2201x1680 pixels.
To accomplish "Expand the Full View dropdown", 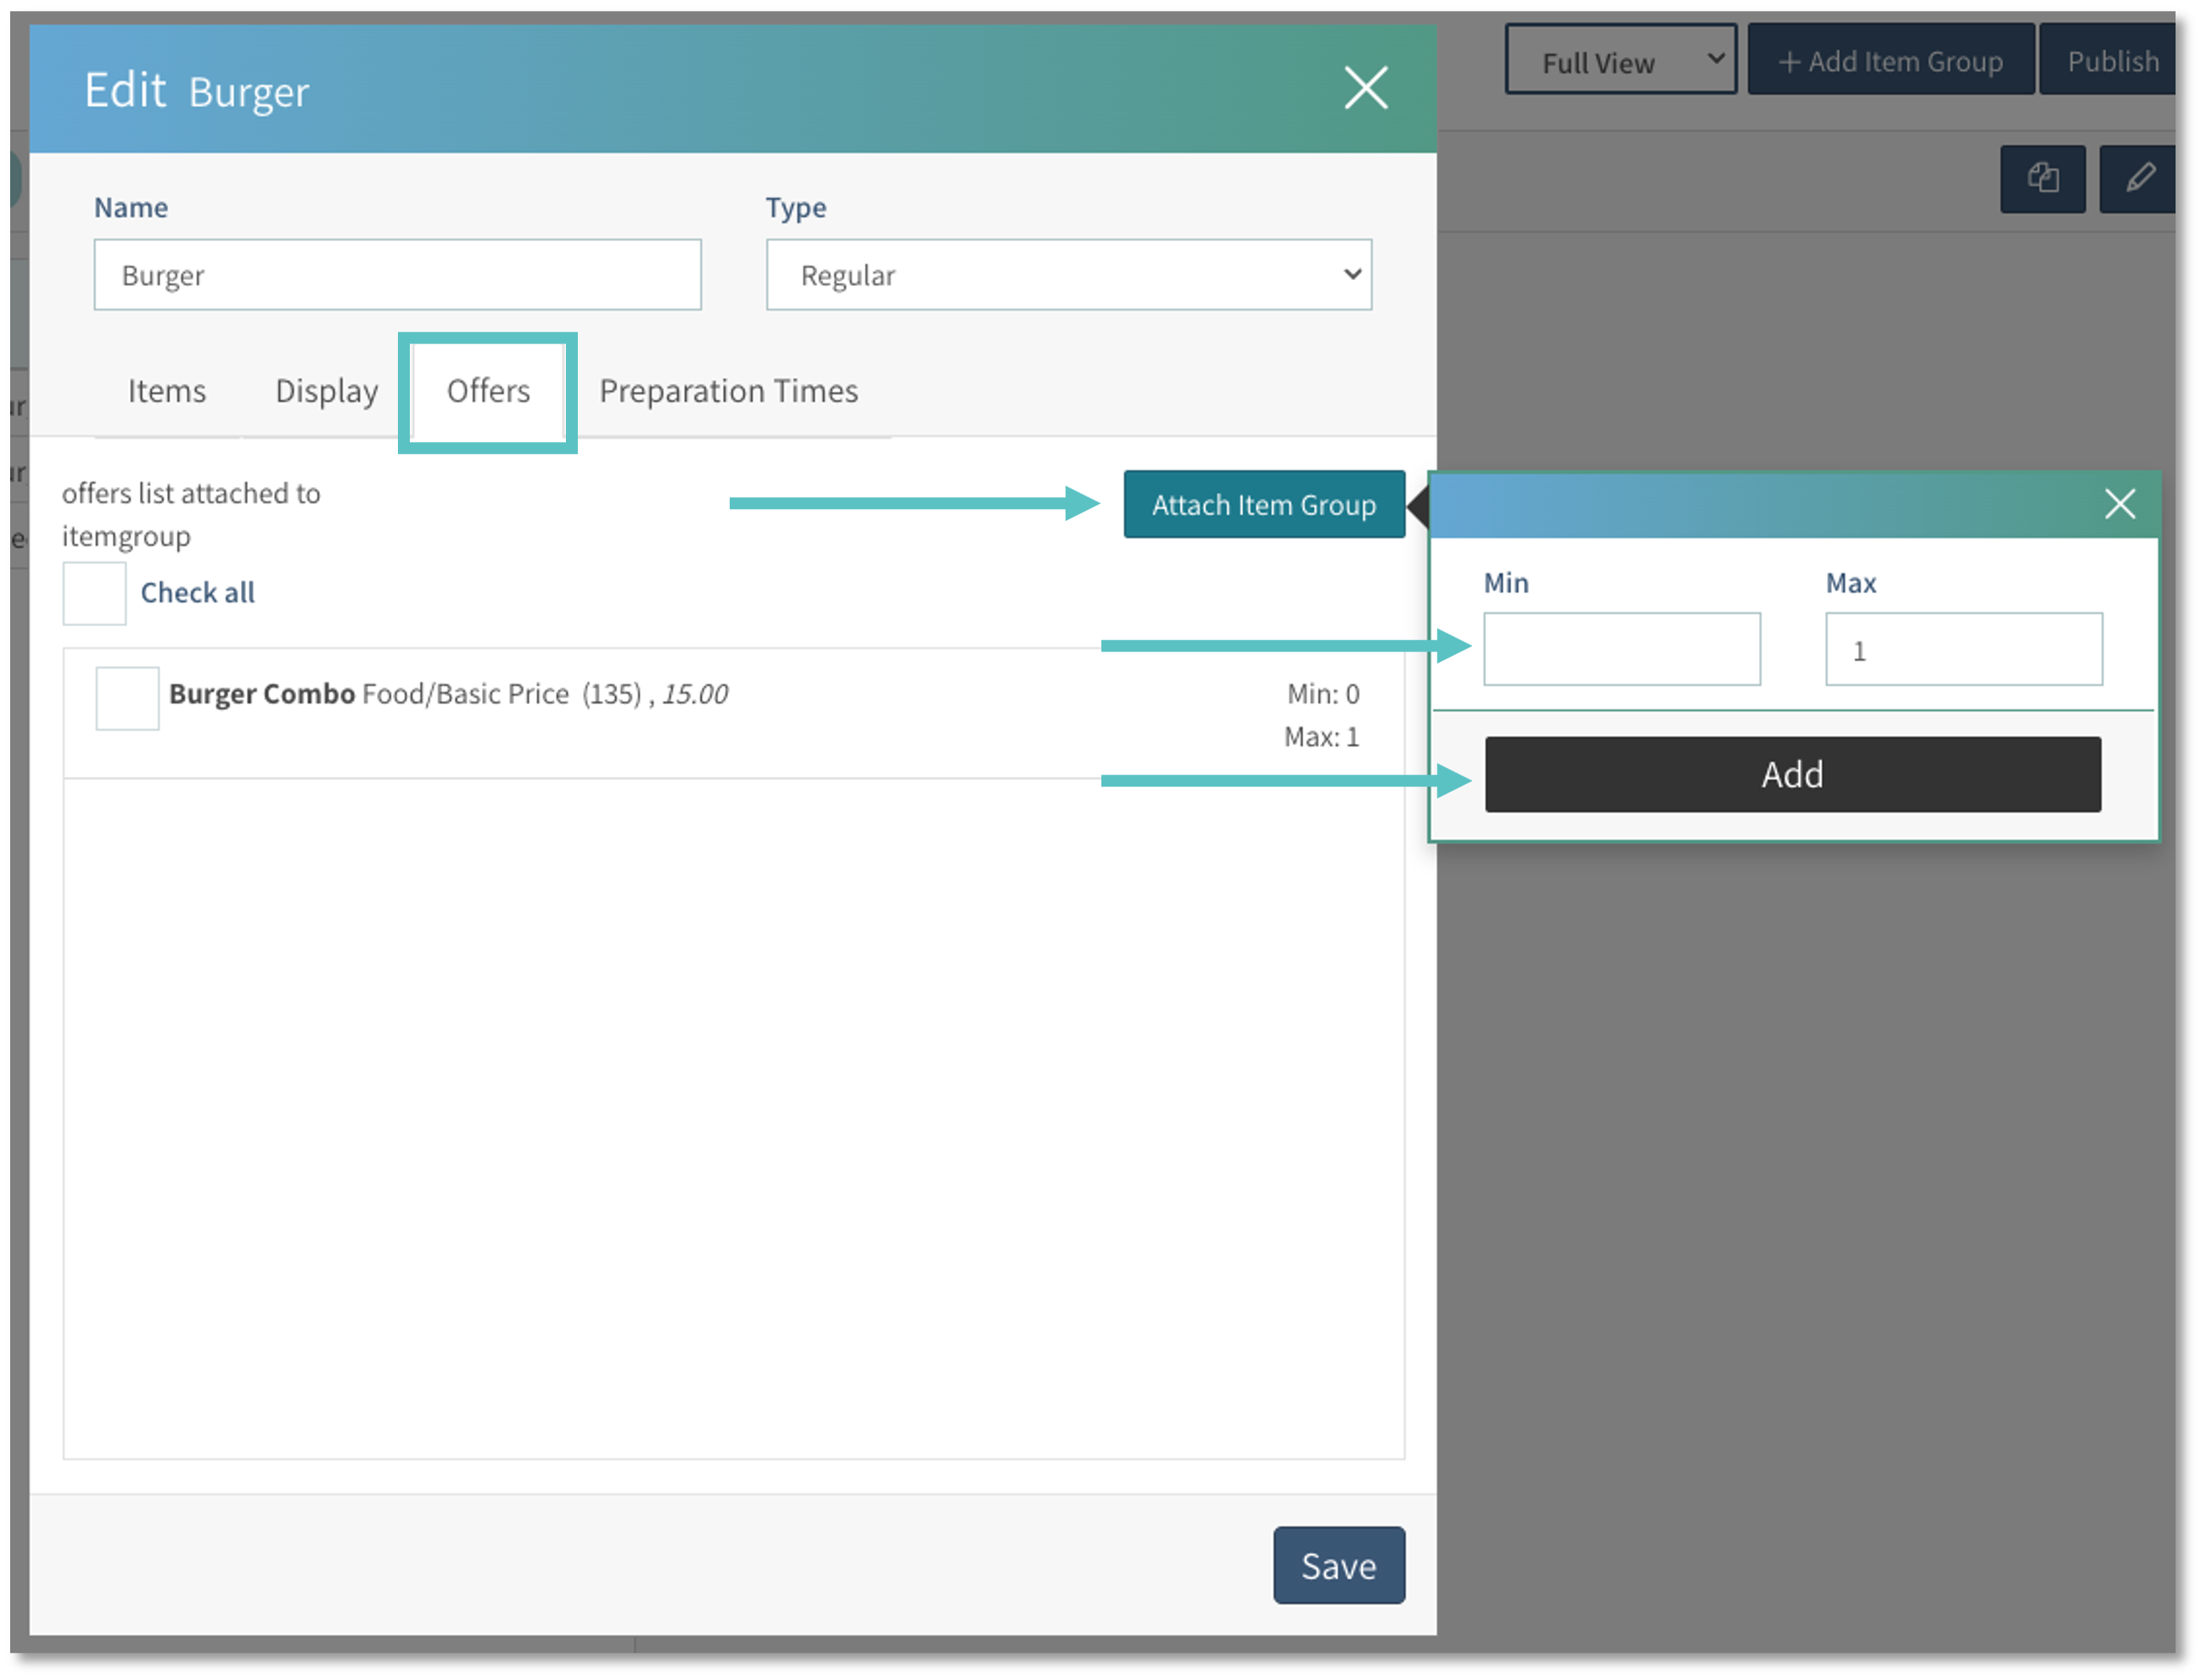I will 1620,59.
